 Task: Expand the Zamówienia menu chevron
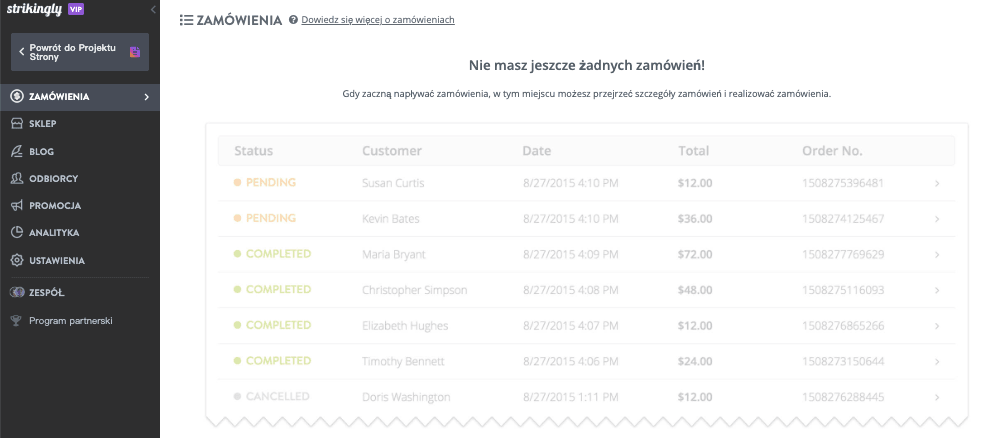pyautogui.click(x=147, y=97)
